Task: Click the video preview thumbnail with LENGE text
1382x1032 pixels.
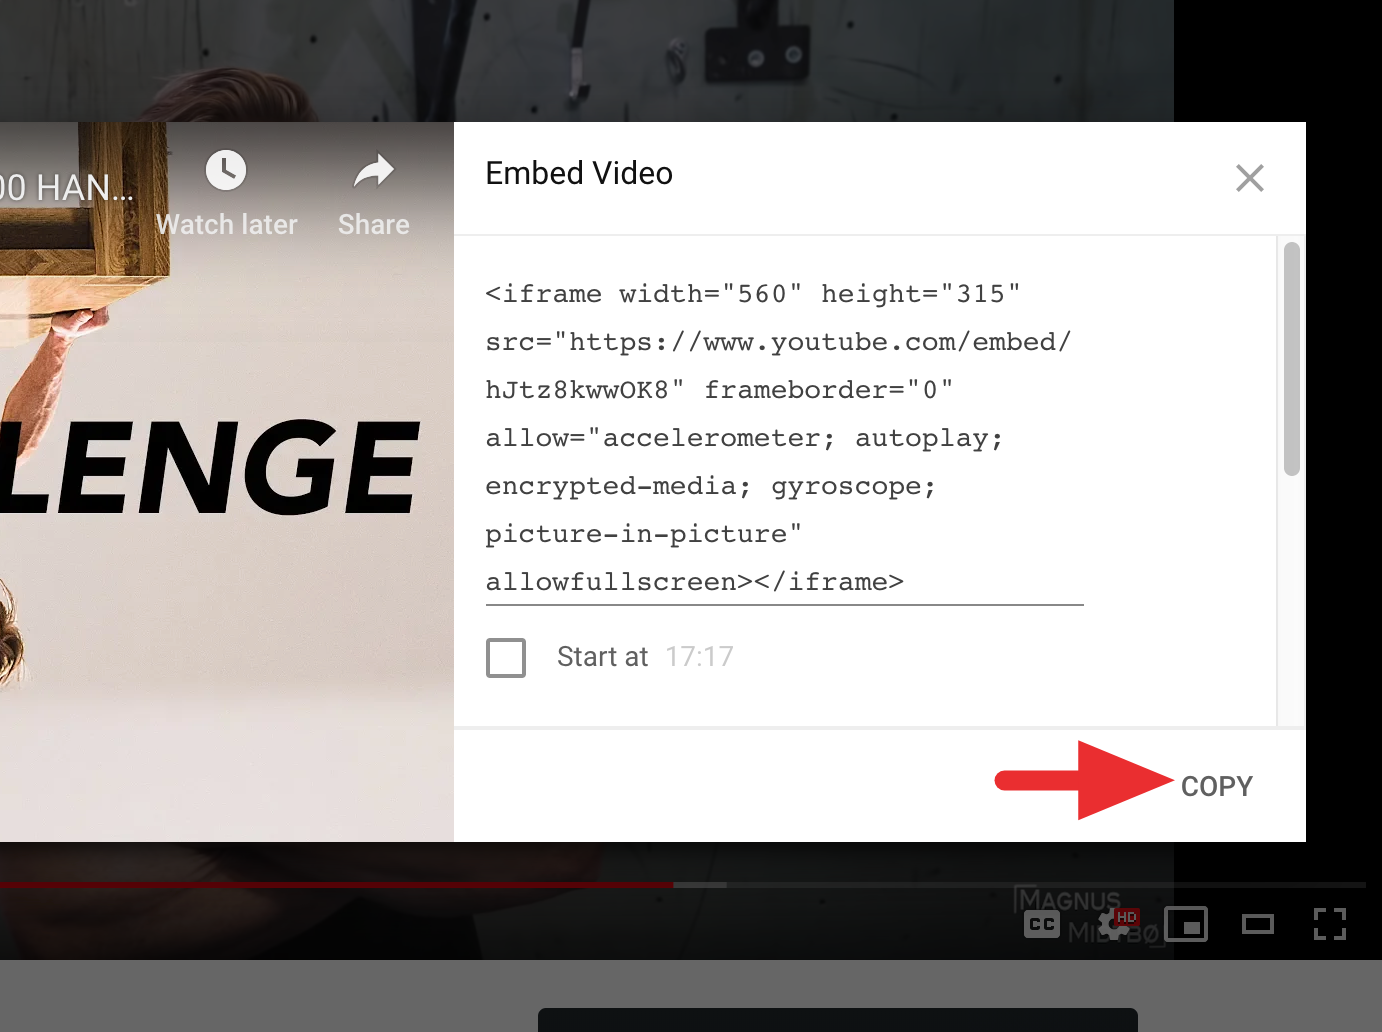Action: click(227, 482)
